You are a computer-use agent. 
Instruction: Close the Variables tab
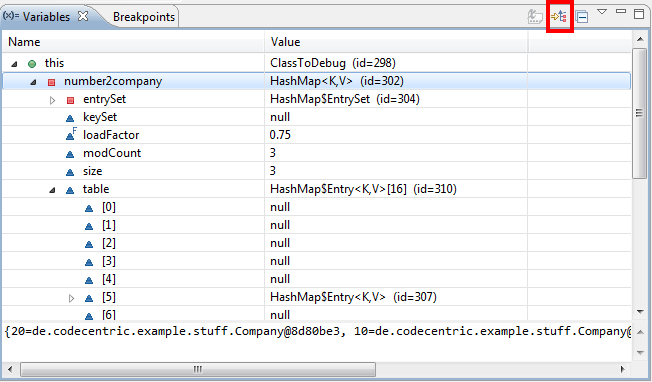tap(84, 16)
